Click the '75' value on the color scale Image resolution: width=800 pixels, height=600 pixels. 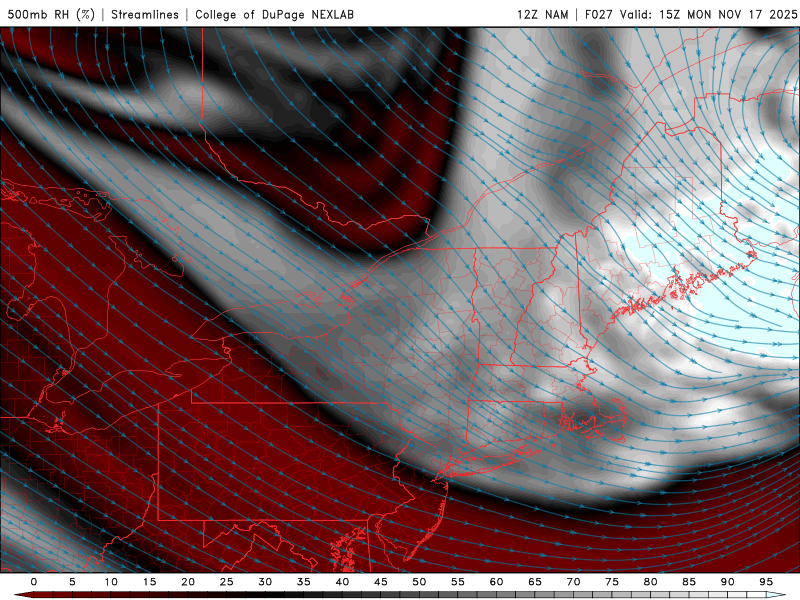coord(612,582)
